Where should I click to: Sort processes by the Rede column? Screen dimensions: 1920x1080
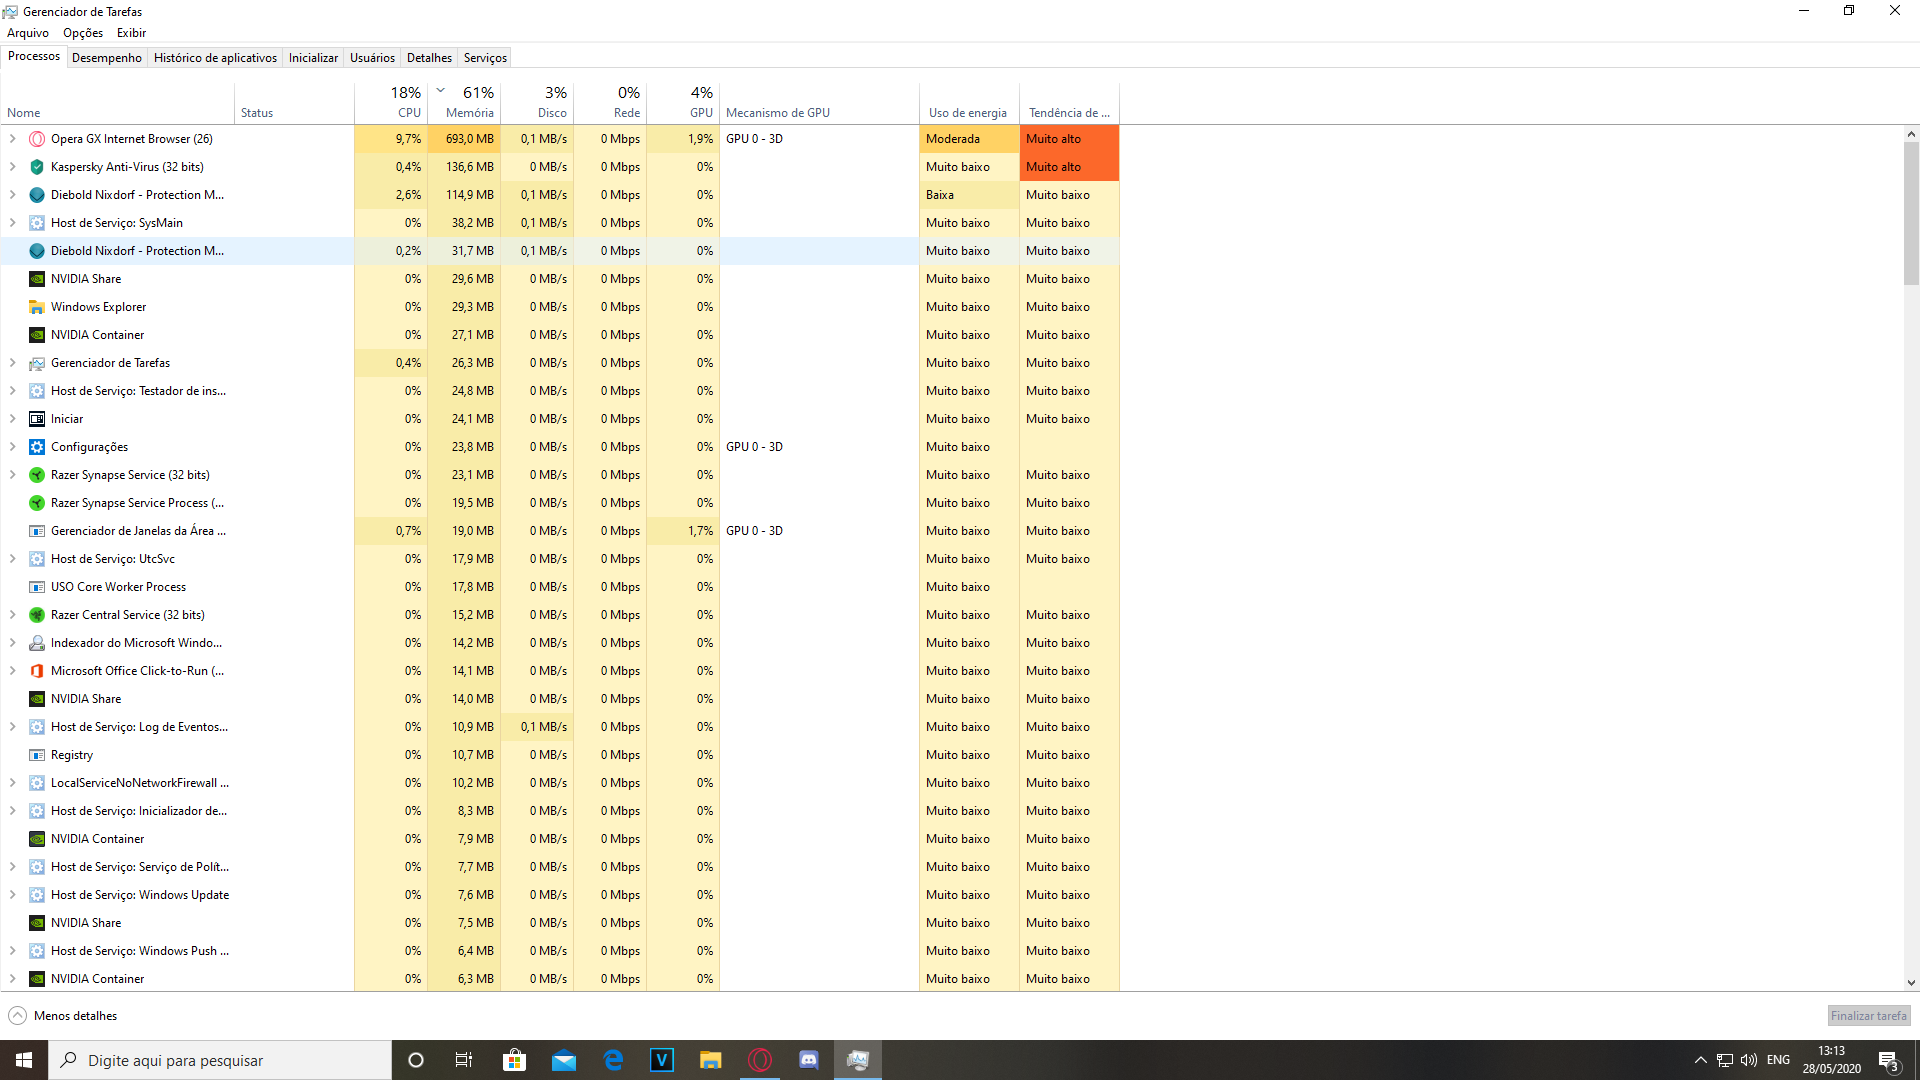(610, 102)
